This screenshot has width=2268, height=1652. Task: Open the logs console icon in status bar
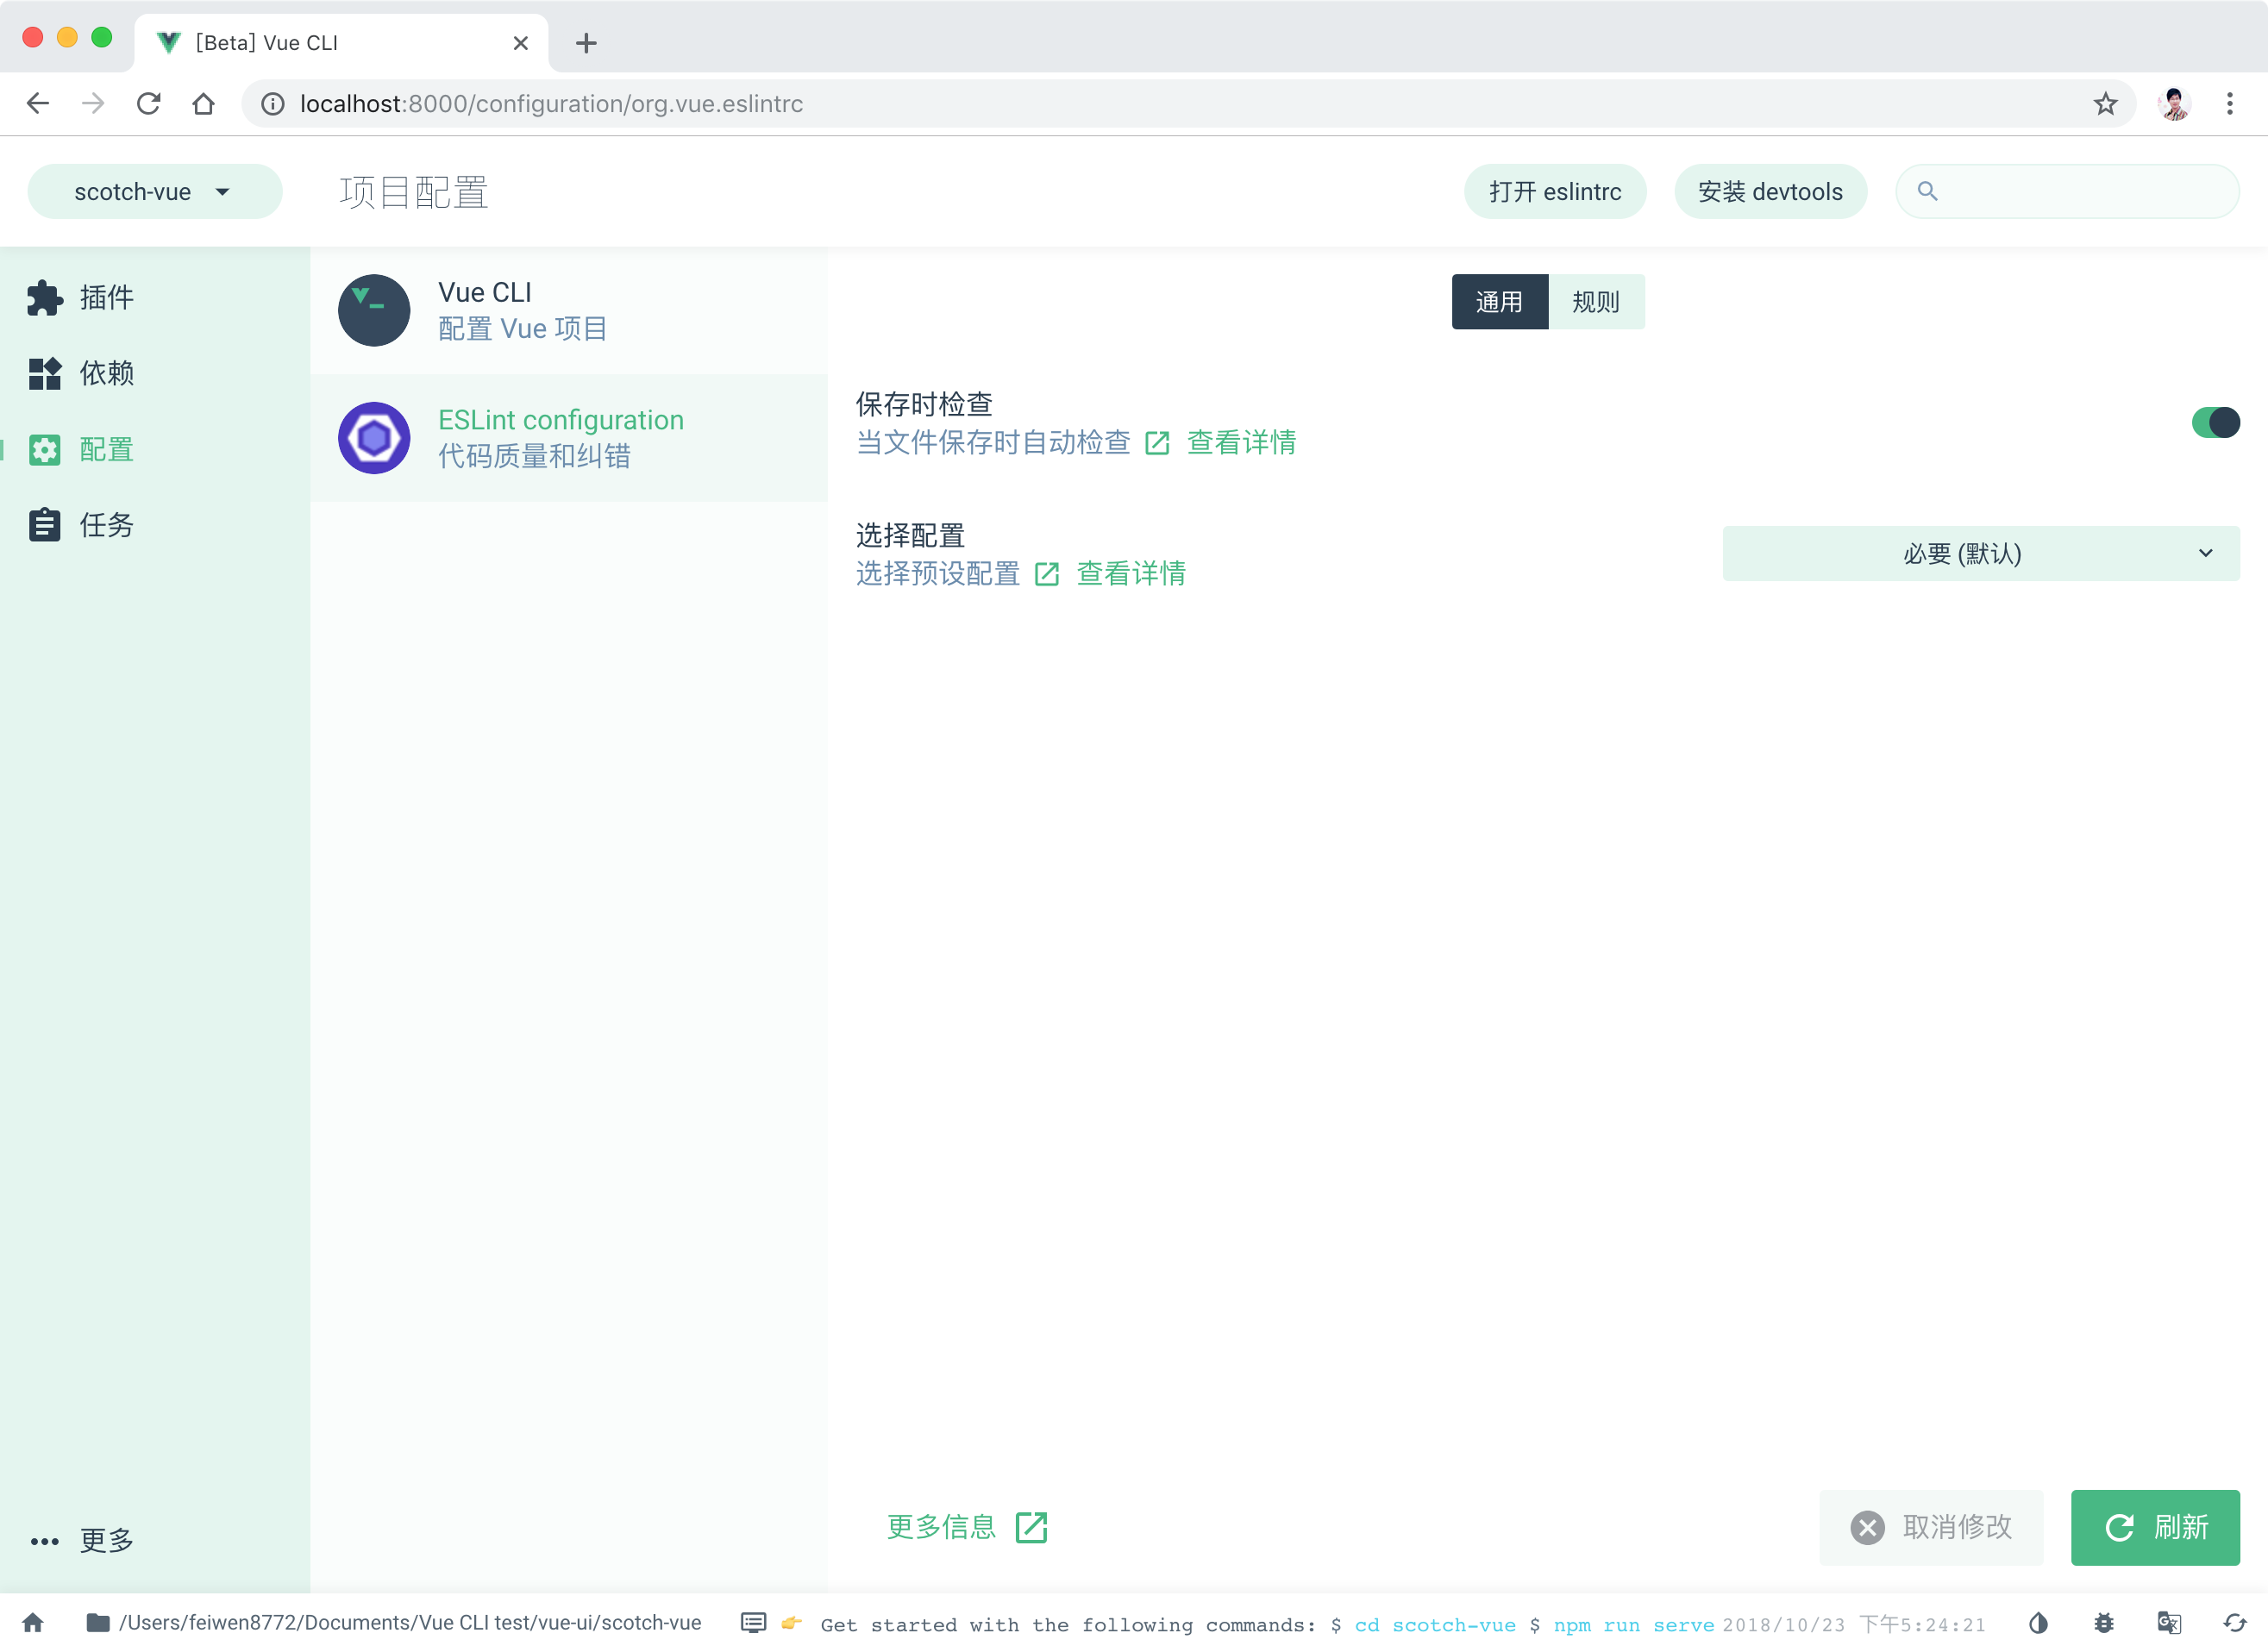click(x=753, y=1622)
